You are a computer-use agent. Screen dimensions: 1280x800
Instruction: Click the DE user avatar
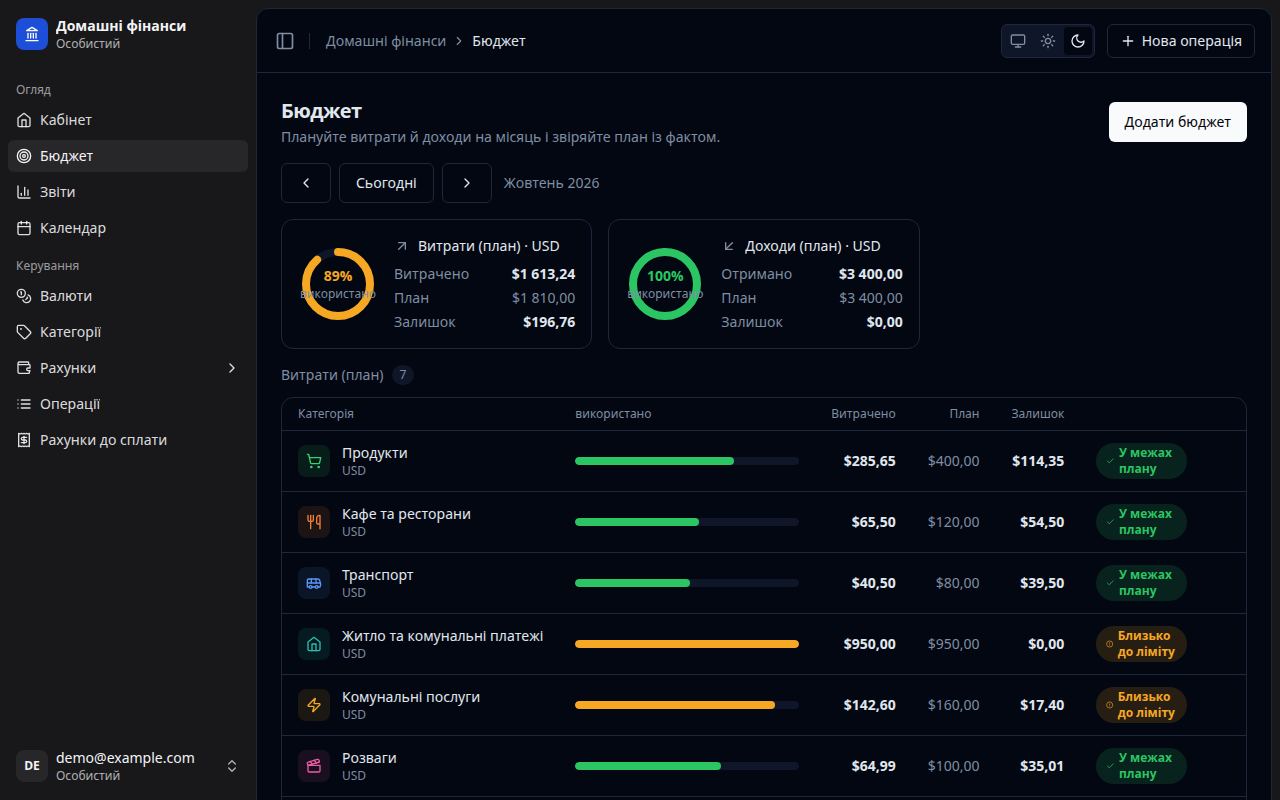pyautogui.click(x=32, y=766)
